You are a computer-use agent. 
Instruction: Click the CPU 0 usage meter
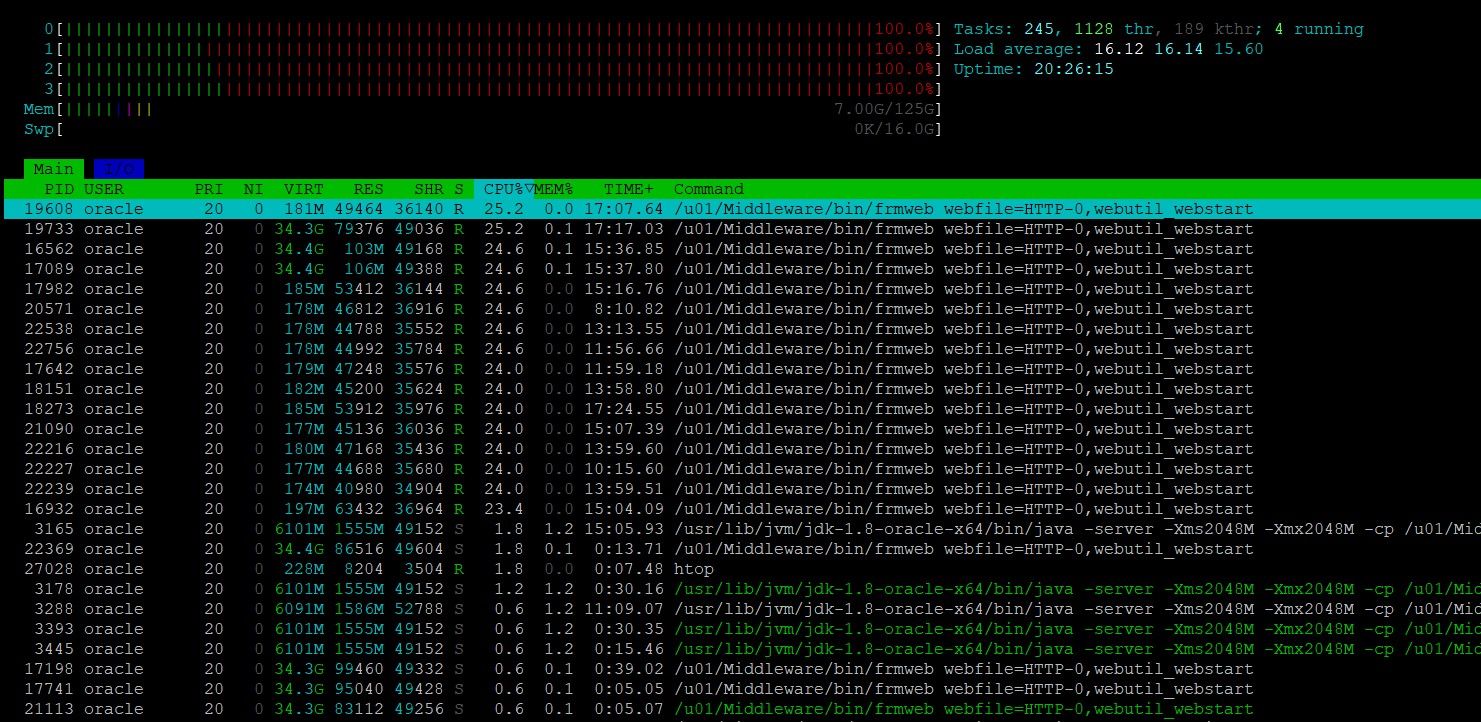click(x=493, y=29)
